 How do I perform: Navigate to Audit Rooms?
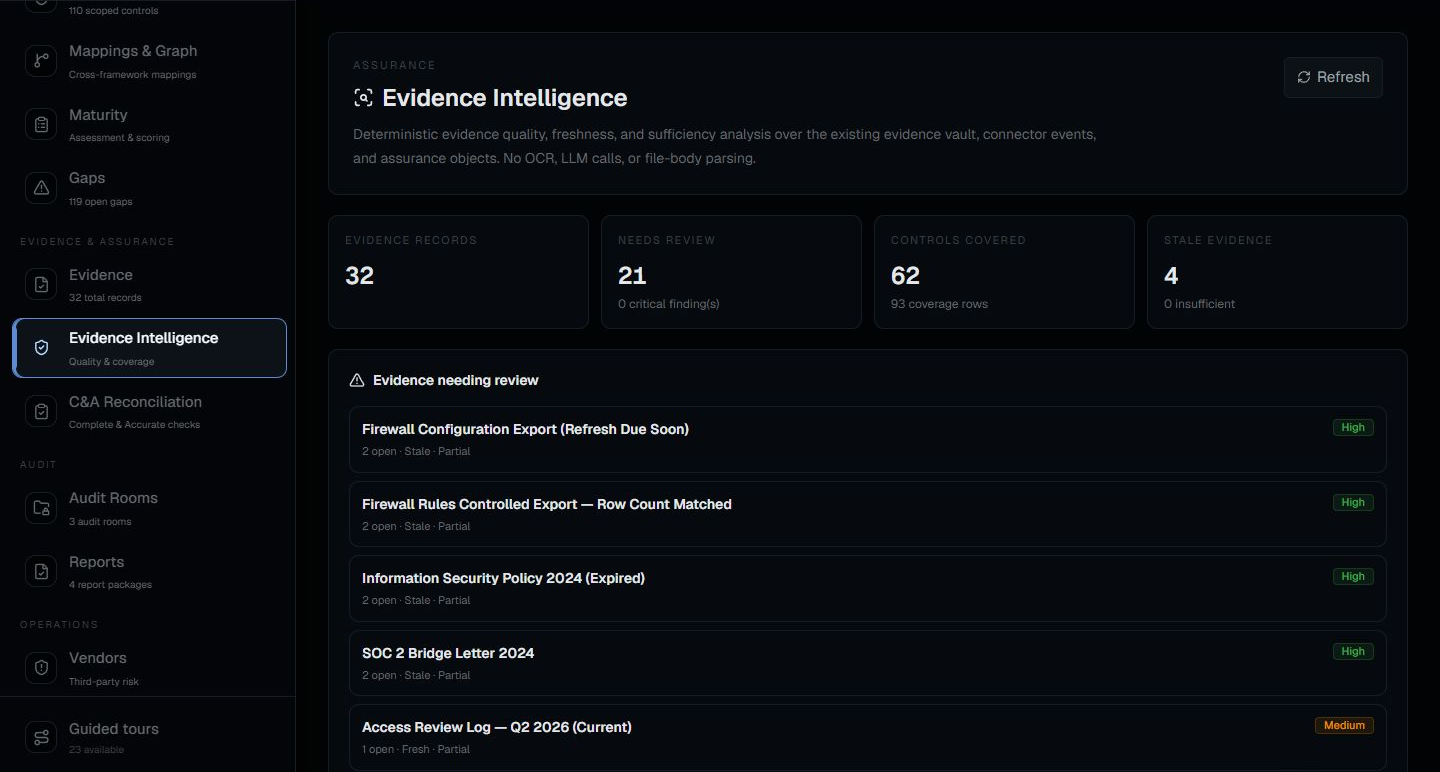pos(149,508)
